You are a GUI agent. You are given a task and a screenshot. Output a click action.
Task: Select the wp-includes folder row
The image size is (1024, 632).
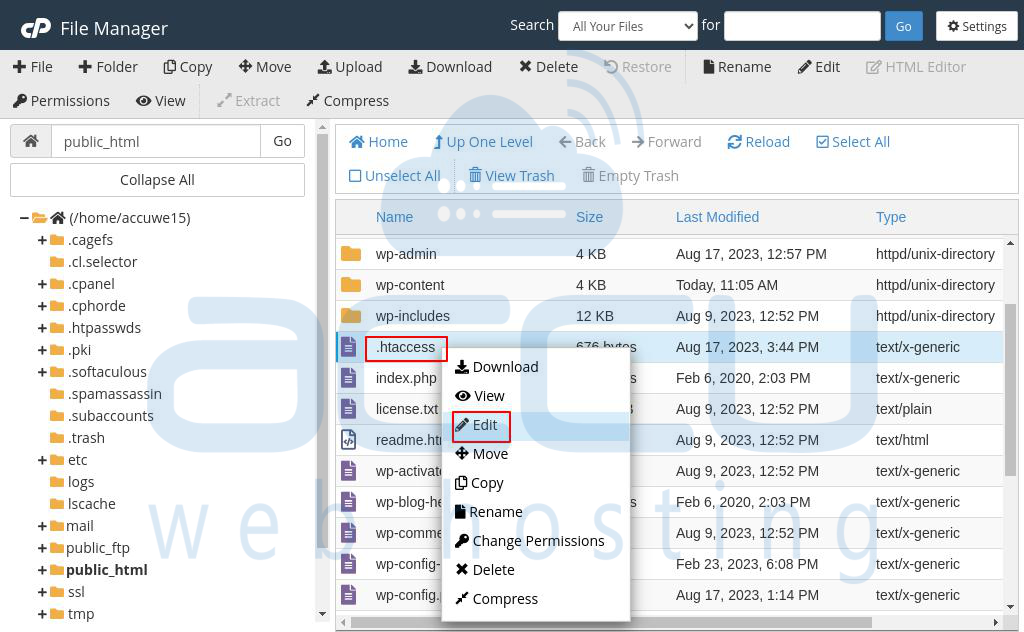tap(669, 316)
